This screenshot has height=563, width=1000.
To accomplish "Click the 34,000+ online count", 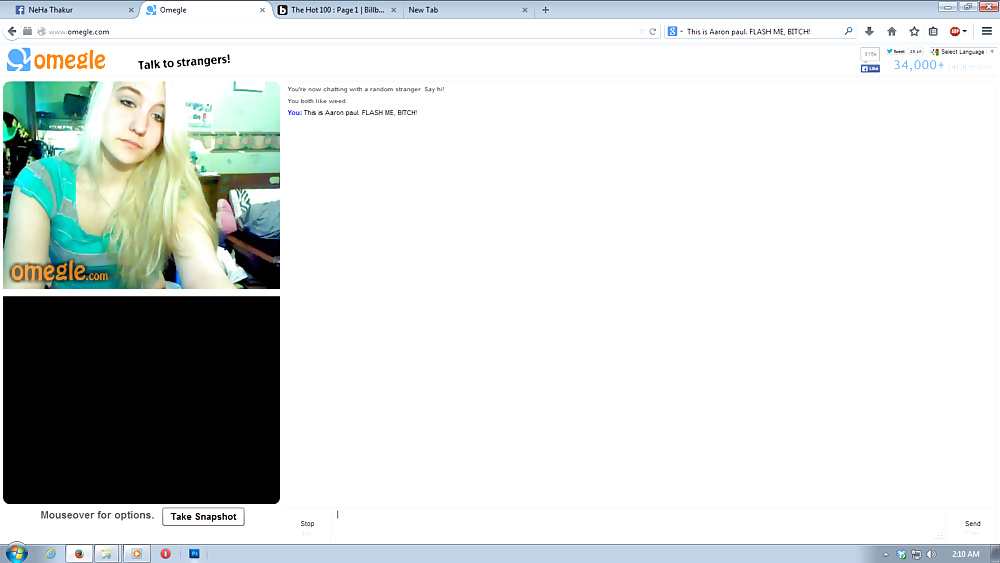I will tap(918, 64).
